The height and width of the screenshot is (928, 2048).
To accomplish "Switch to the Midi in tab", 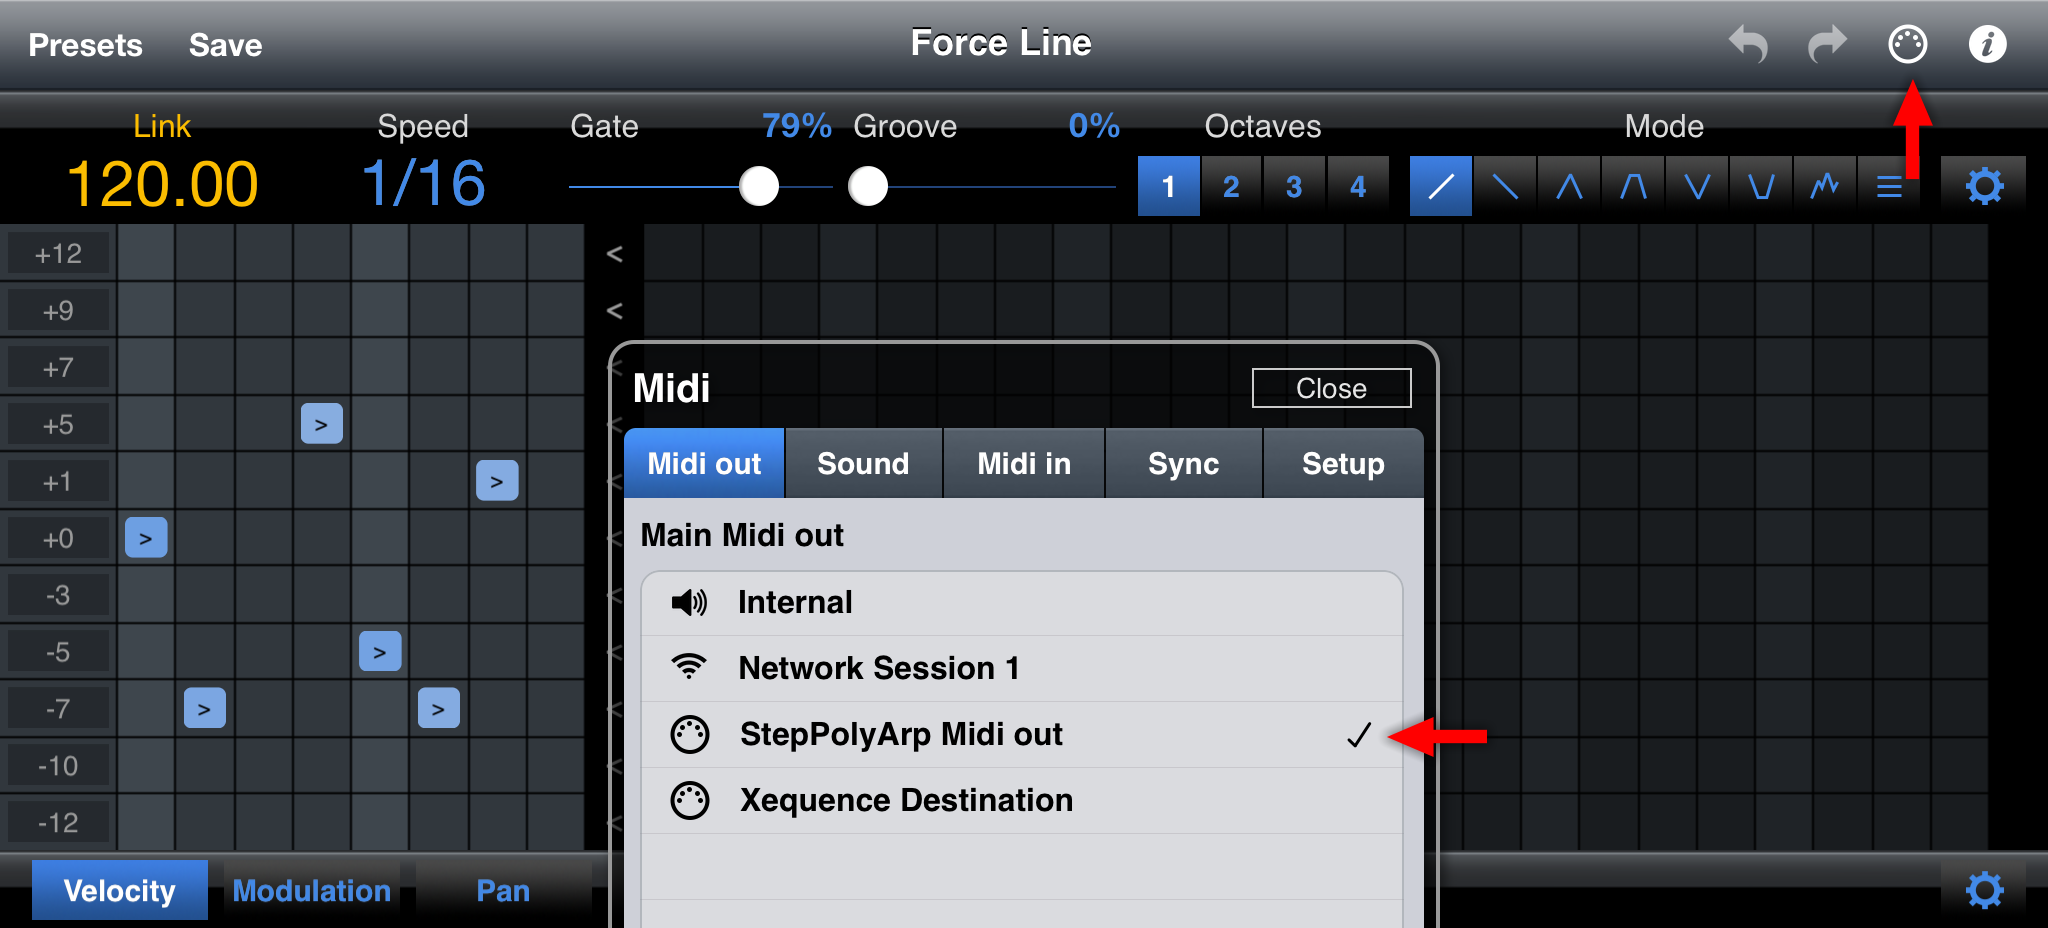I will (x=1024, y=464).
